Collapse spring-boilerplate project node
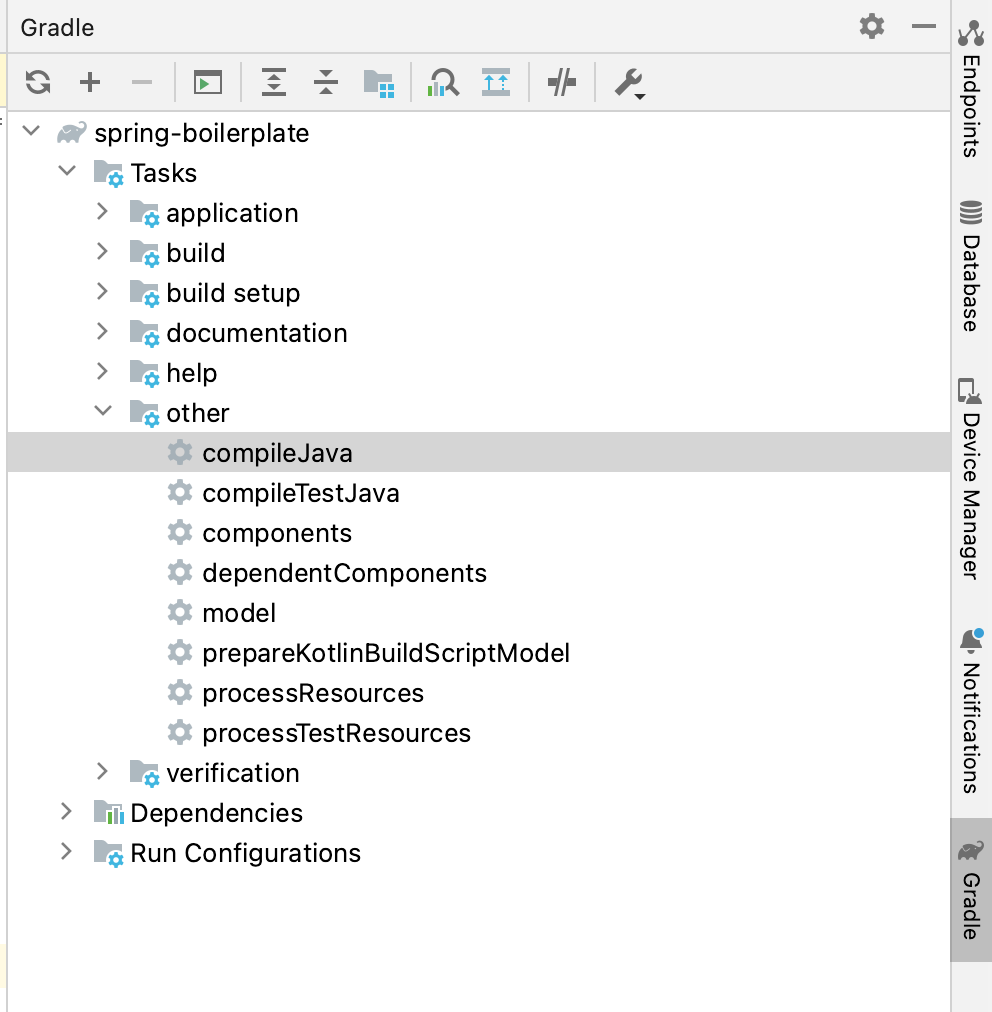 pyautogui.click(x=31, y=132)
